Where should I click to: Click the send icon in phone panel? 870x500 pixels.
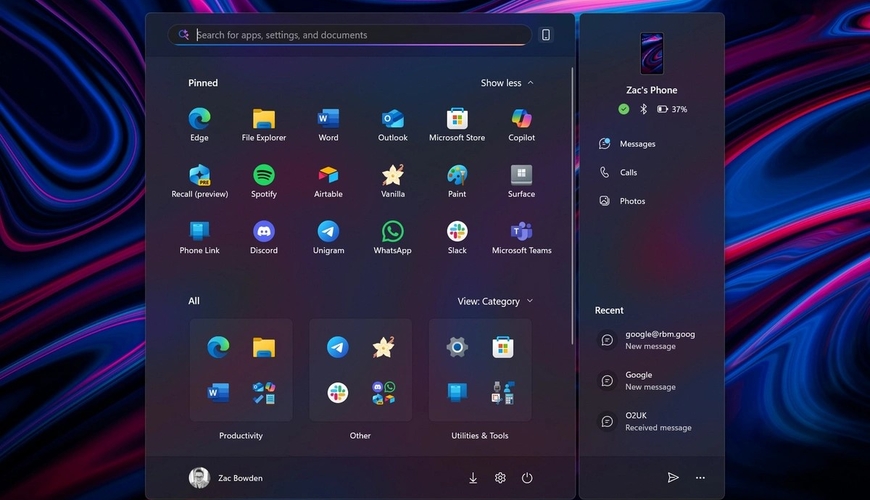[x=672, y=478]
